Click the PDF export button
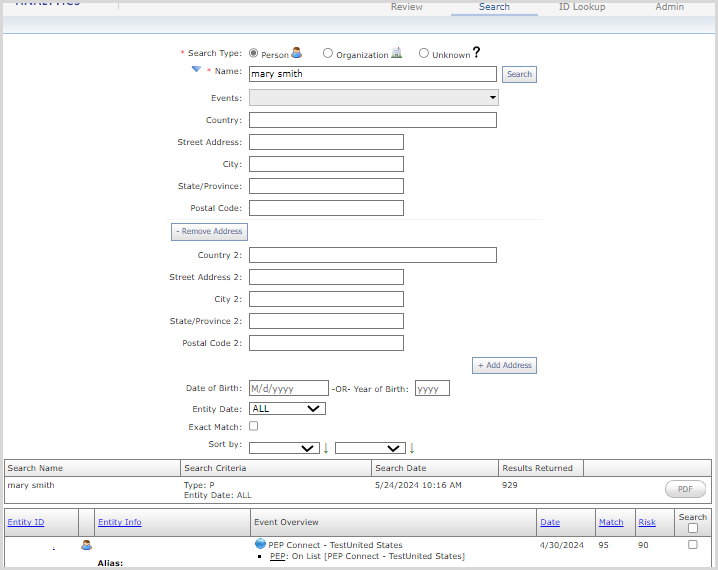The width and height of the screenshot is (718, 570). click(x=685, y=489)
